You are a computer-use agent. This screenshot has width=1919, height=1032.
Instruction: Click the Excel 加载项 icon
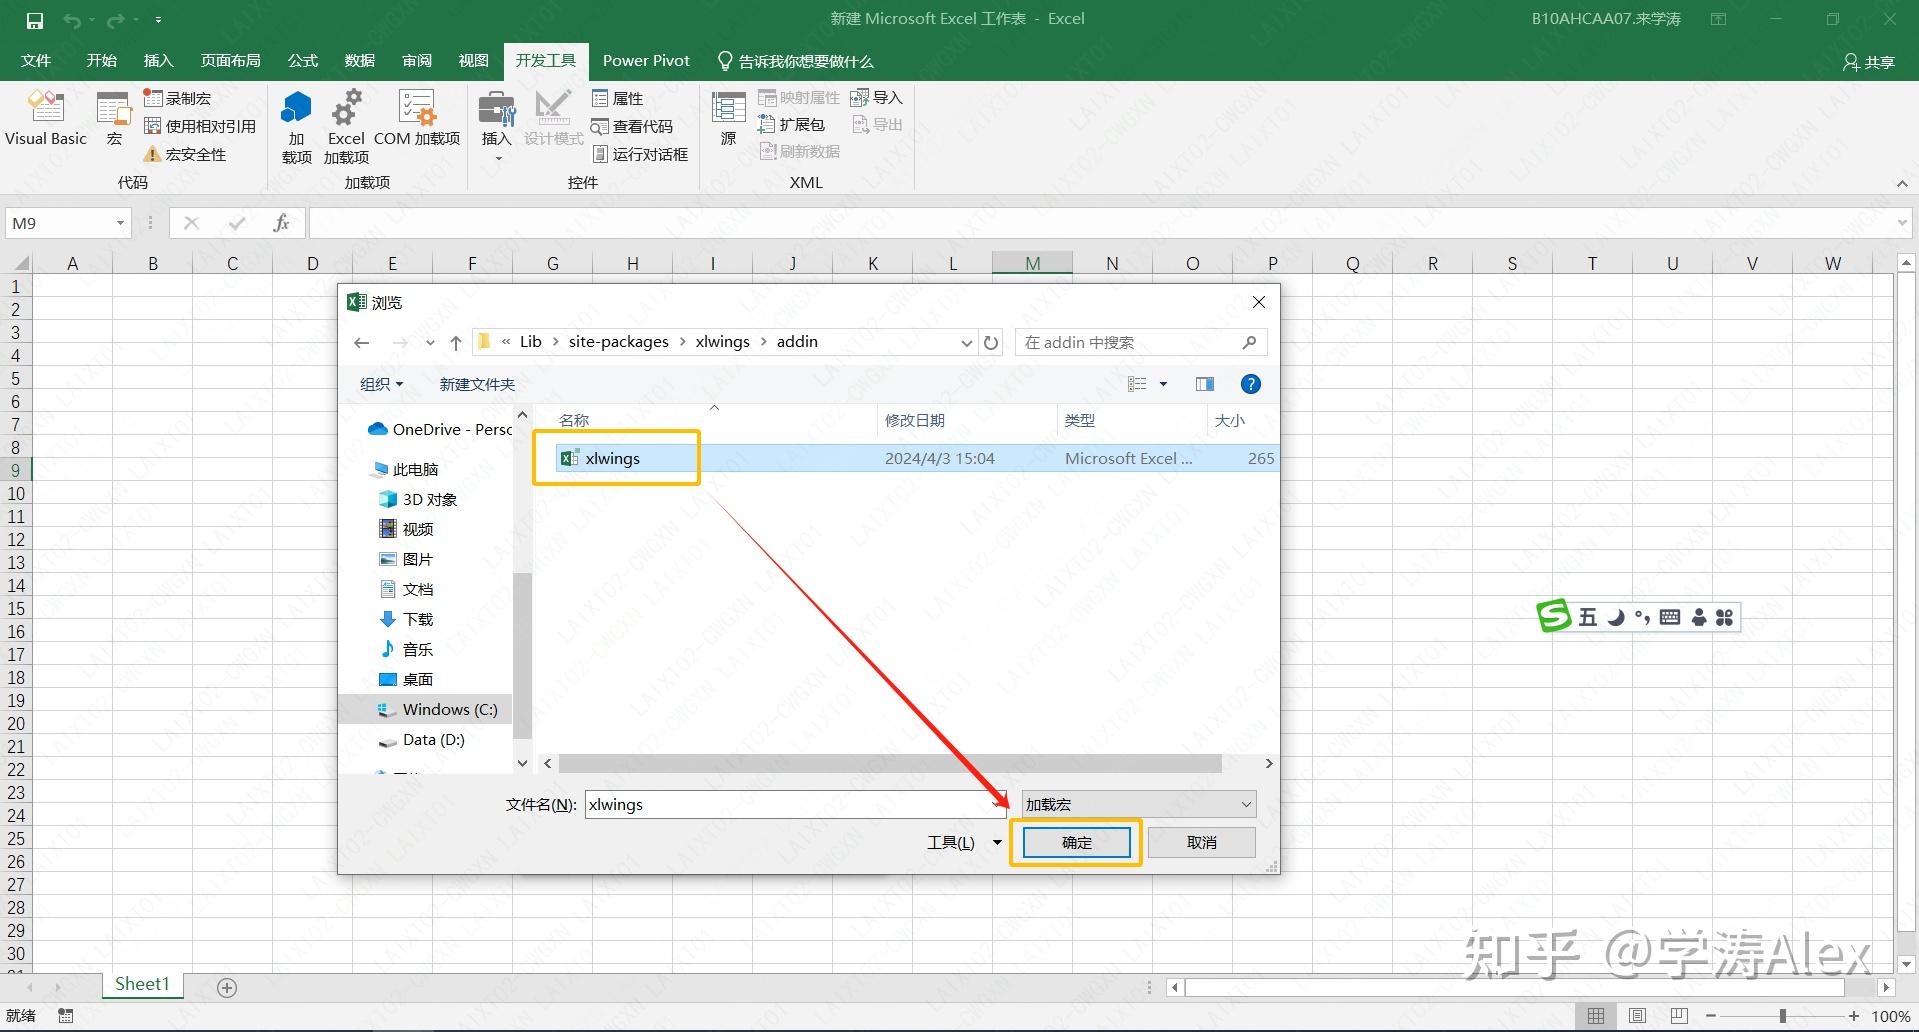346,125
